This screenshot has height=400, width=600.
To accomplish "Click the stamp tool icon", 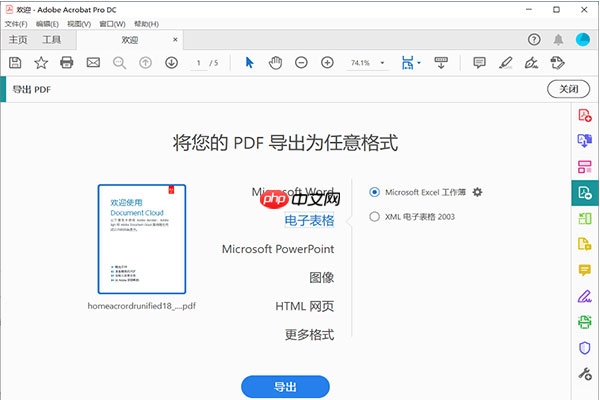I will pos(558,62).
